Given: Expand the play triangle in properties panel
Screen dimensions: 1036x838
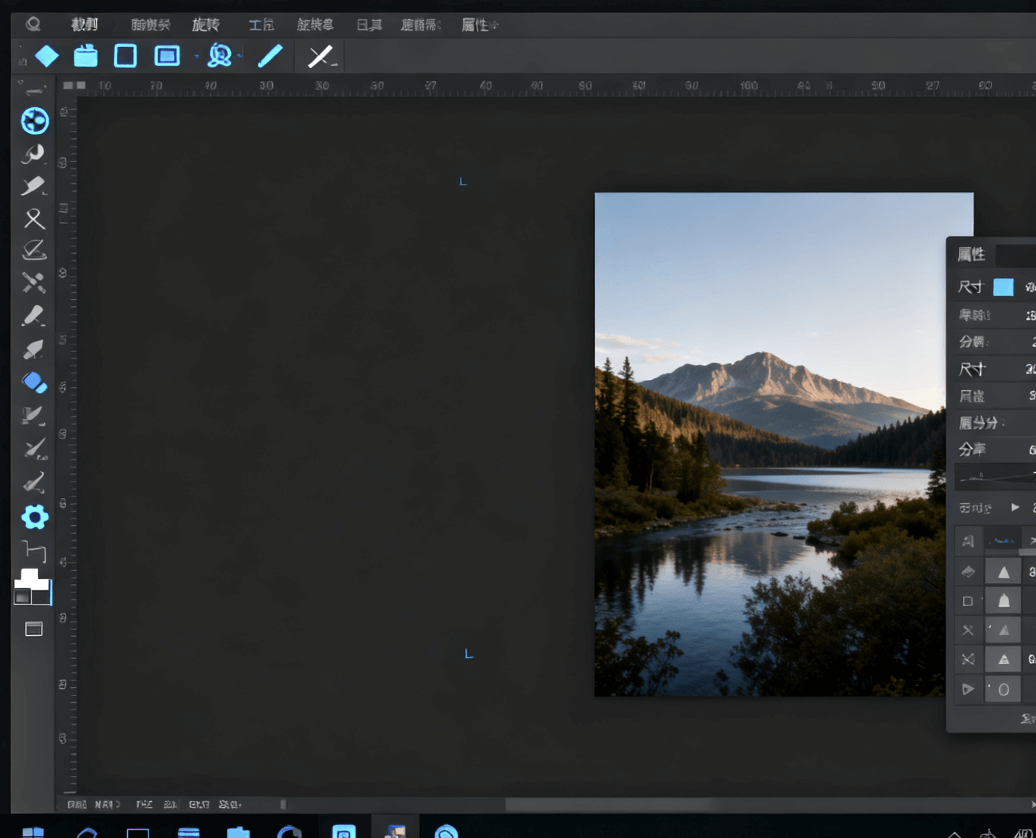Looking at the screenshot, I should point(1016,508).
